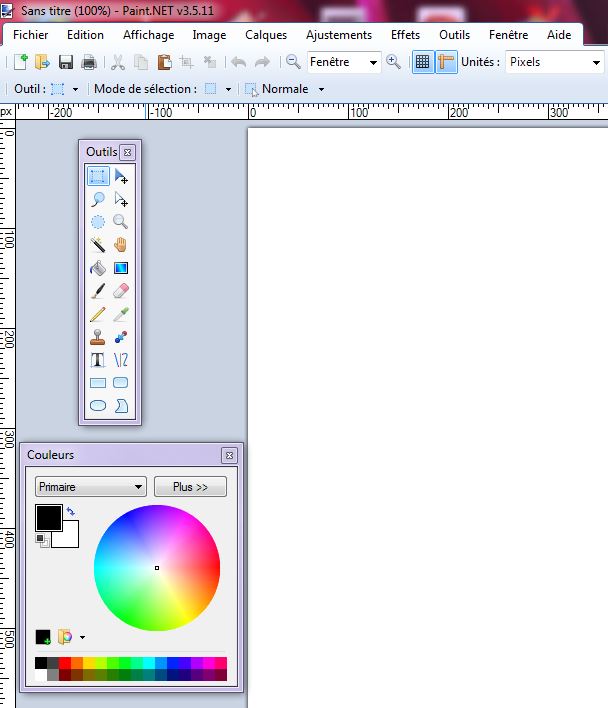Screen dimensions: 608x708
Task: Open the Primaire color dropdown
Action: coord(91,487)
